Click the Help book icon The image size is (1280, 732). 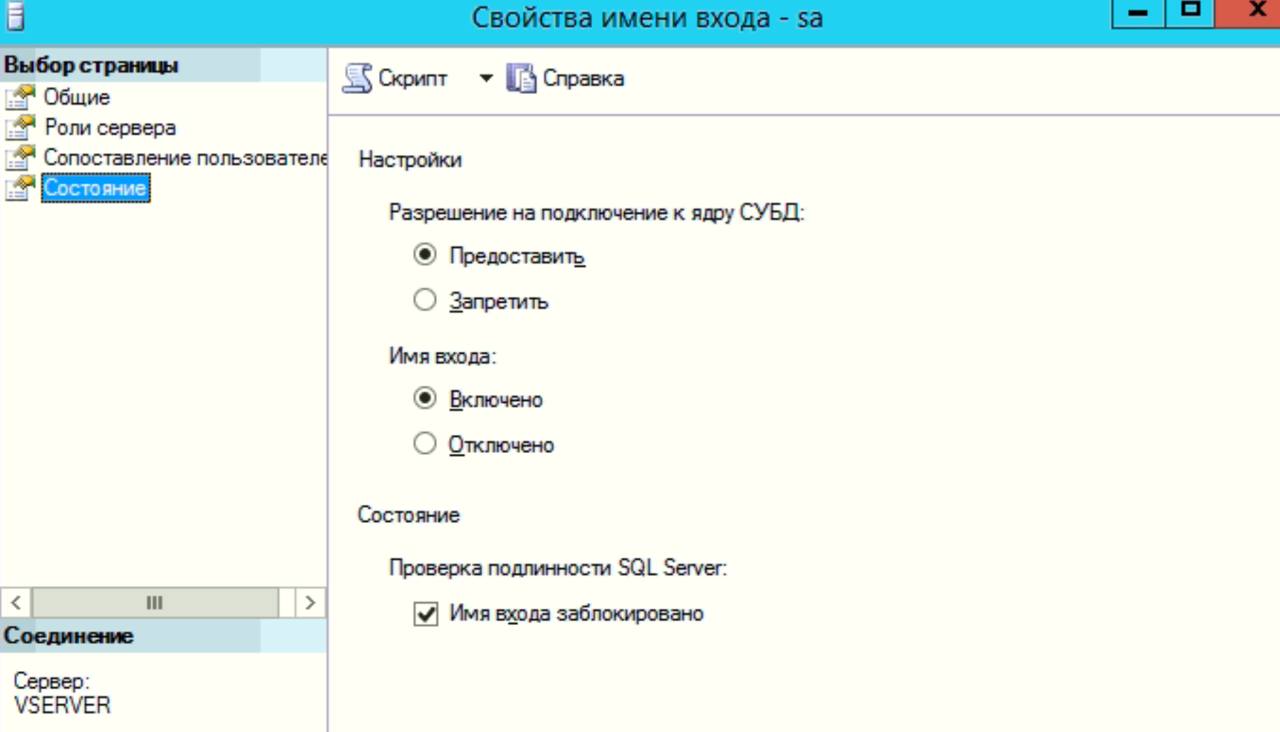[x=521, y=78]
